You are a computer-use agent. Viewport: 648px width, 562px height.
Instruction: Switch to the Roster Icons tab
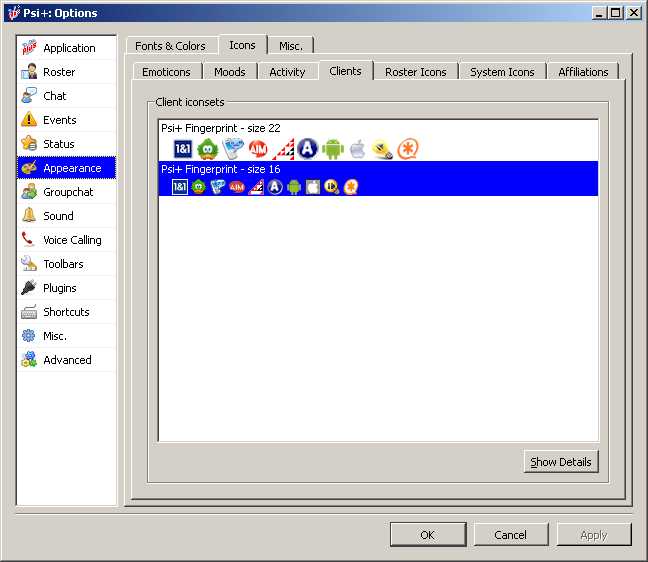click(x=415, y=72)
